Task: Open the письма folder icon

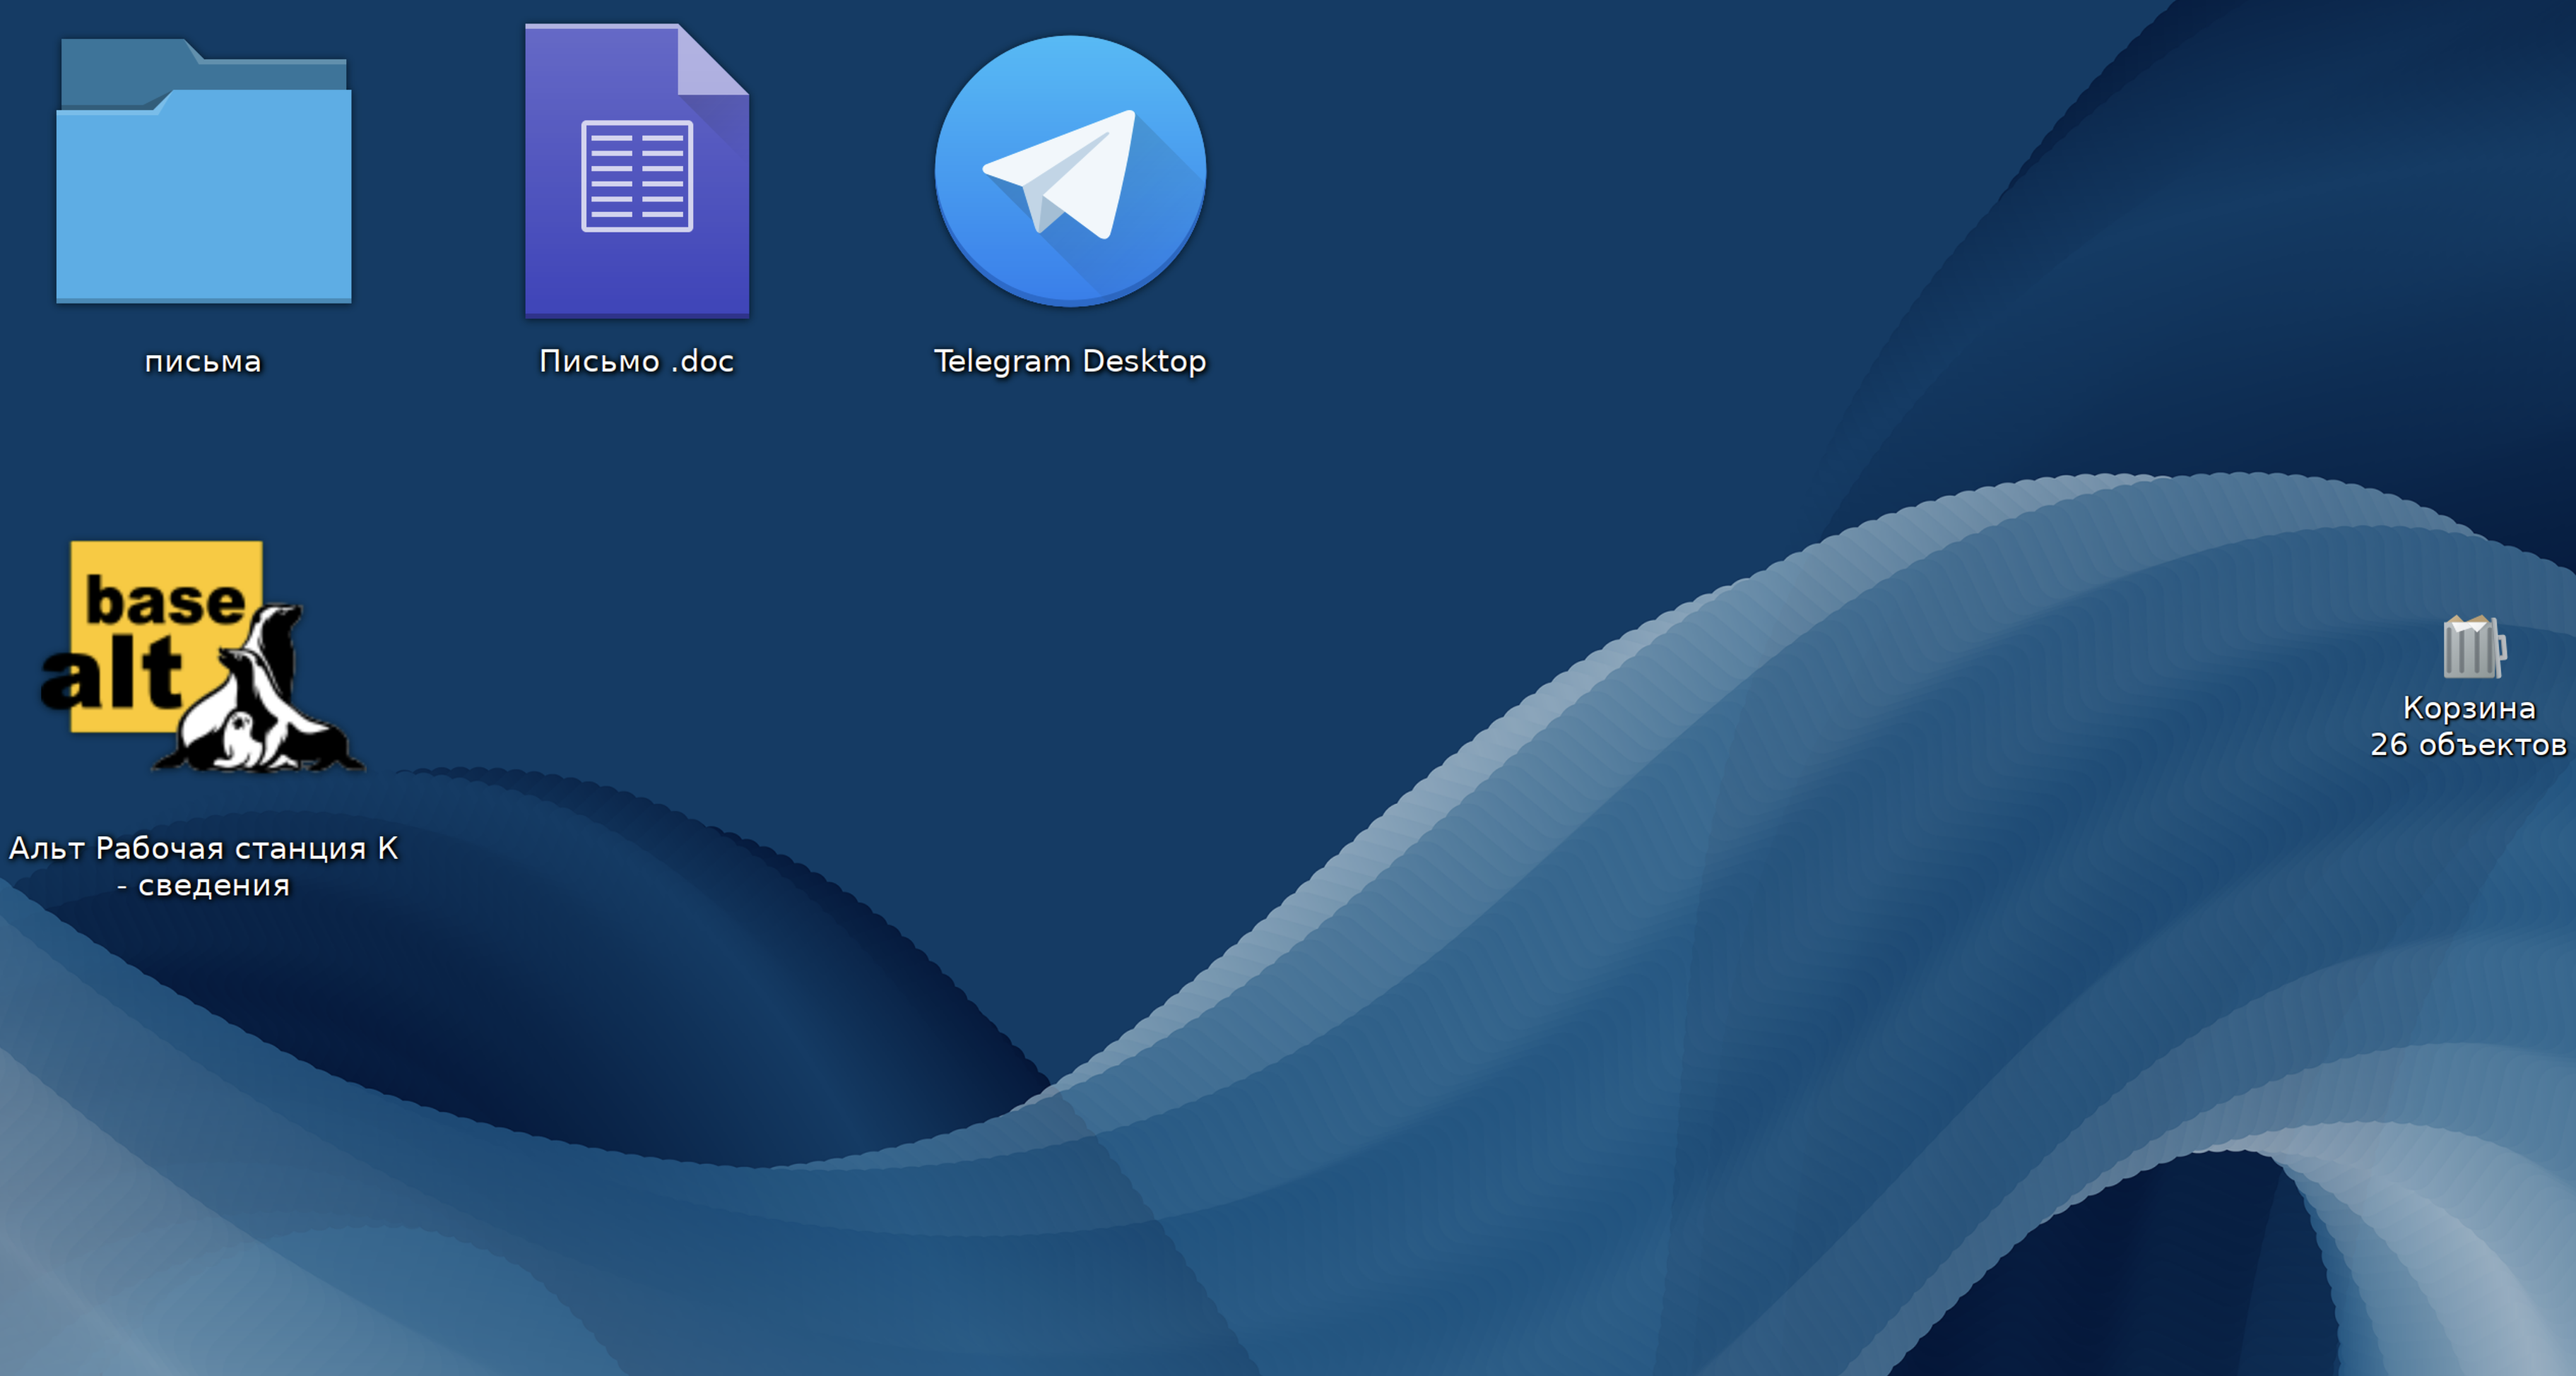Action: pos(204,170)
